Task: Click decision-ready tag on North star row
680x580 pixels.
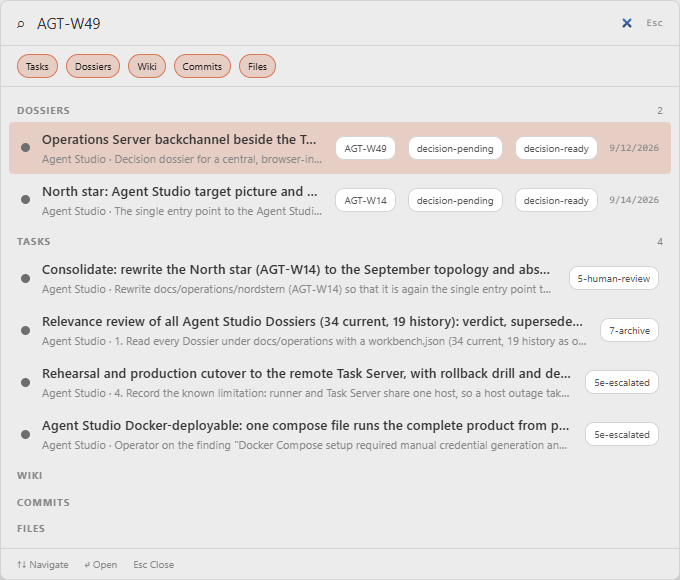Action: click(x=556, y=200)
